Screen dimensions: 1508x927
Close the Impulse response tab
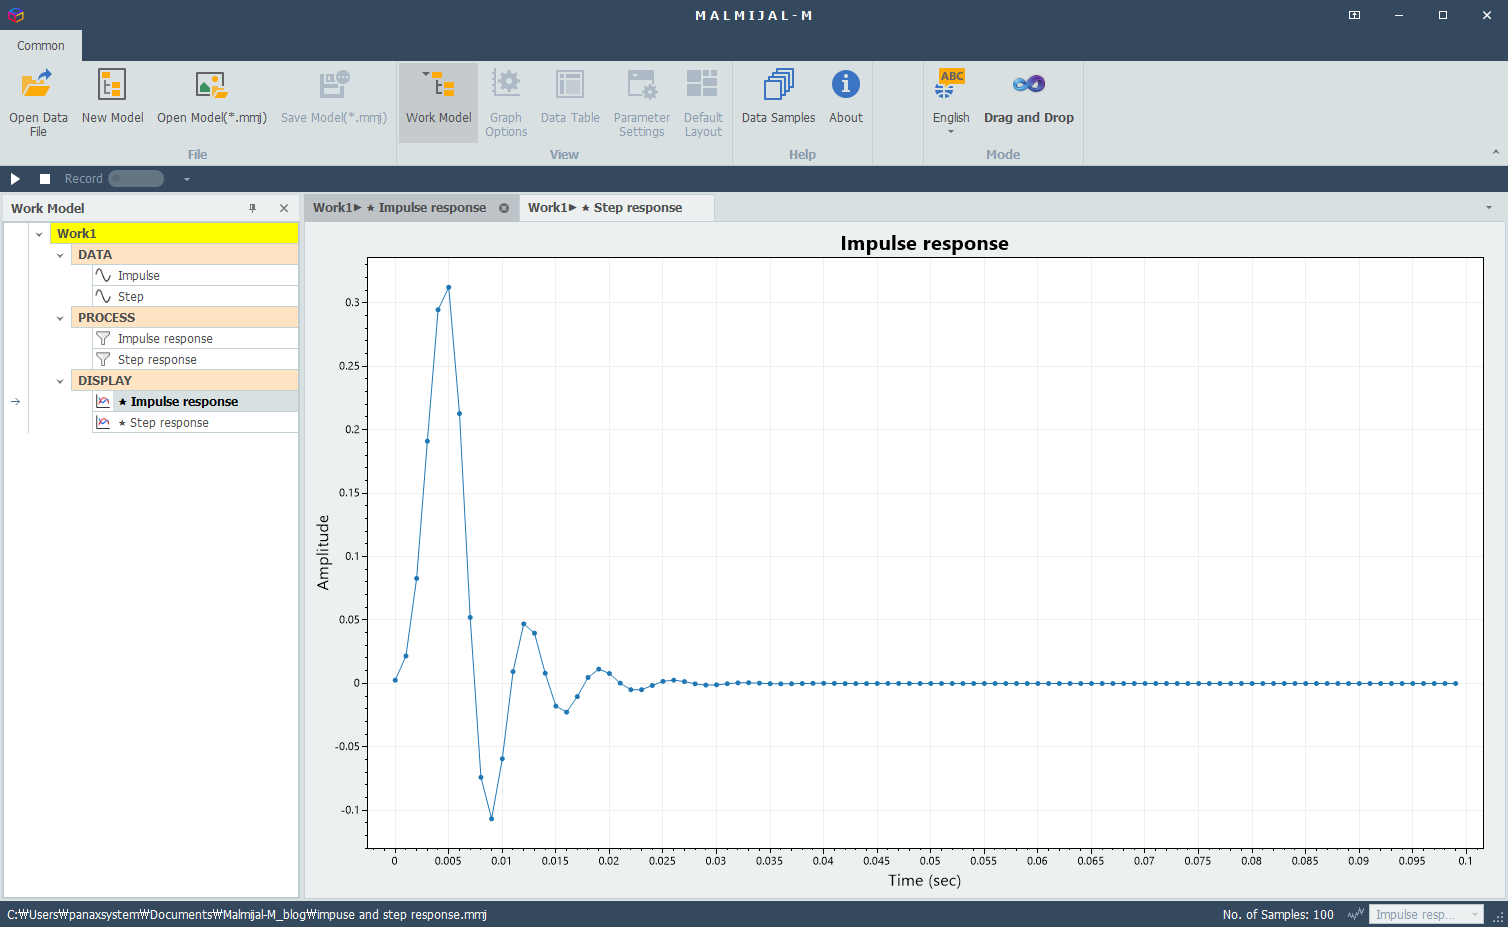[x=504, y=208]
